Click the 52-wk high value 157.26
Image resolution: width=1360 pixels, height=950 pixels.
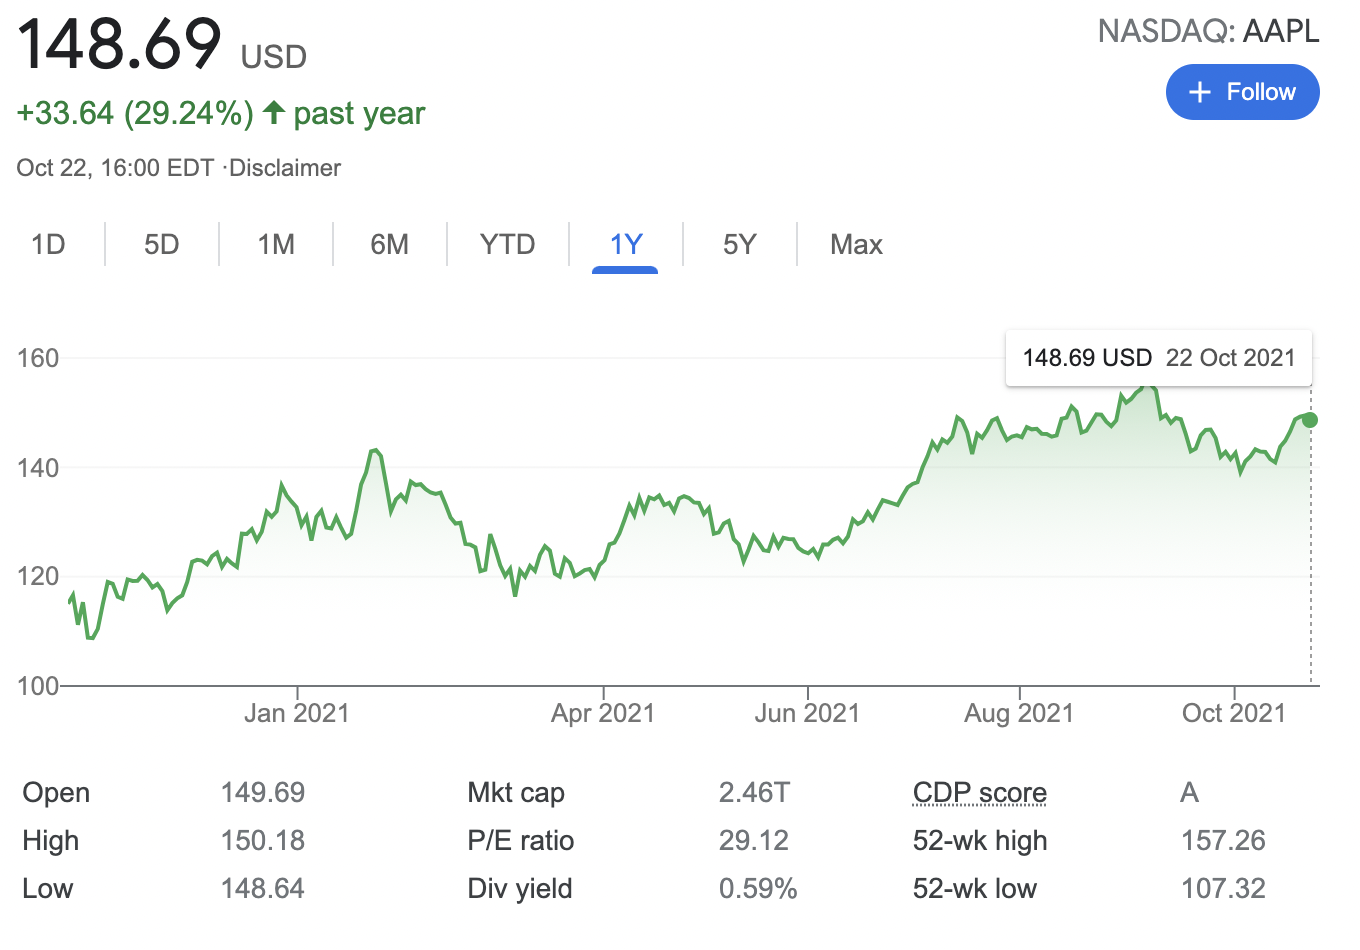1222,840
